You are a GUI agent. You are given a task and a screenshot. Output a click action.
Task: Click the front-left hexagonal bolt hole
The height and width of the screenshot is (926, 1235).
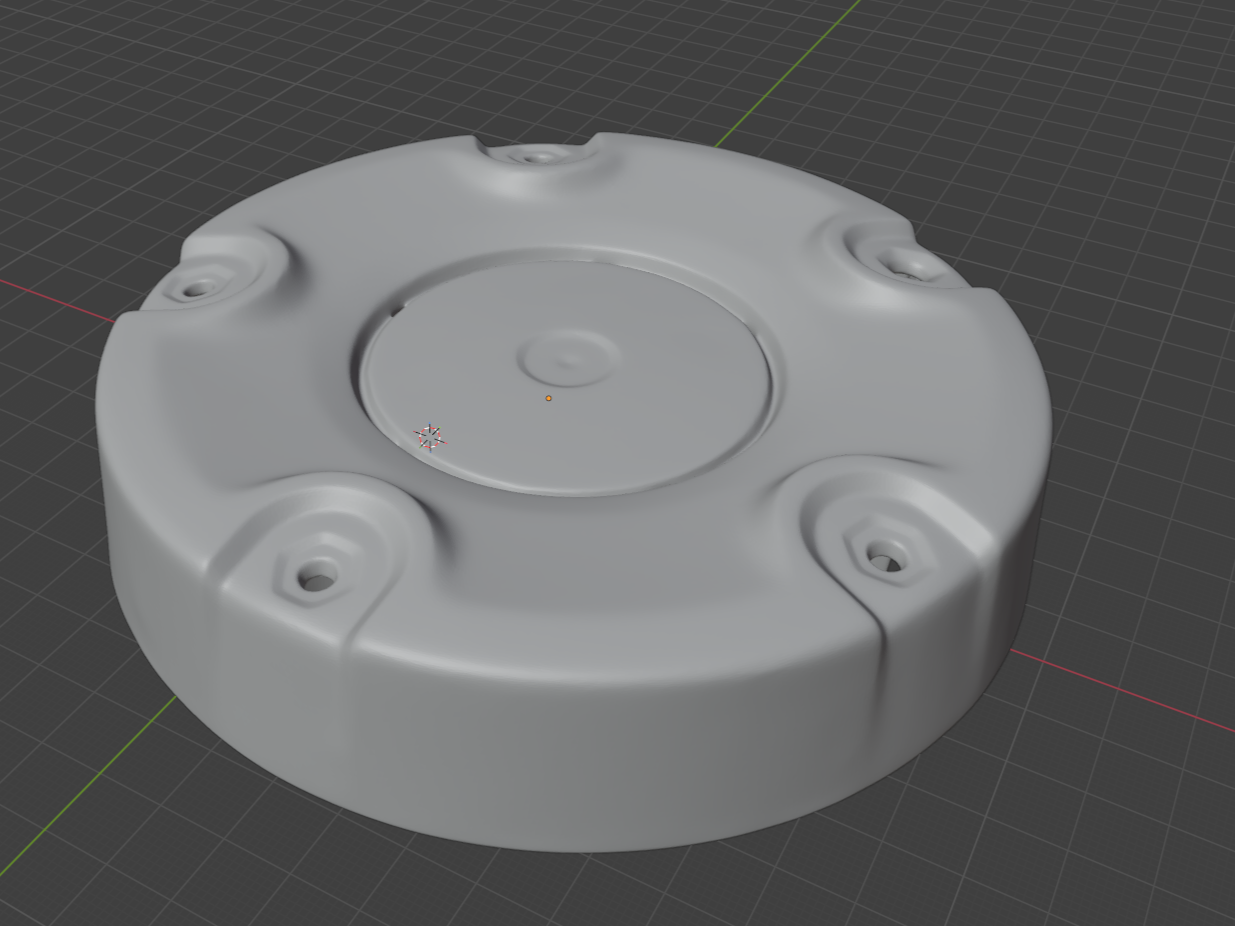(x=317, y=577)
